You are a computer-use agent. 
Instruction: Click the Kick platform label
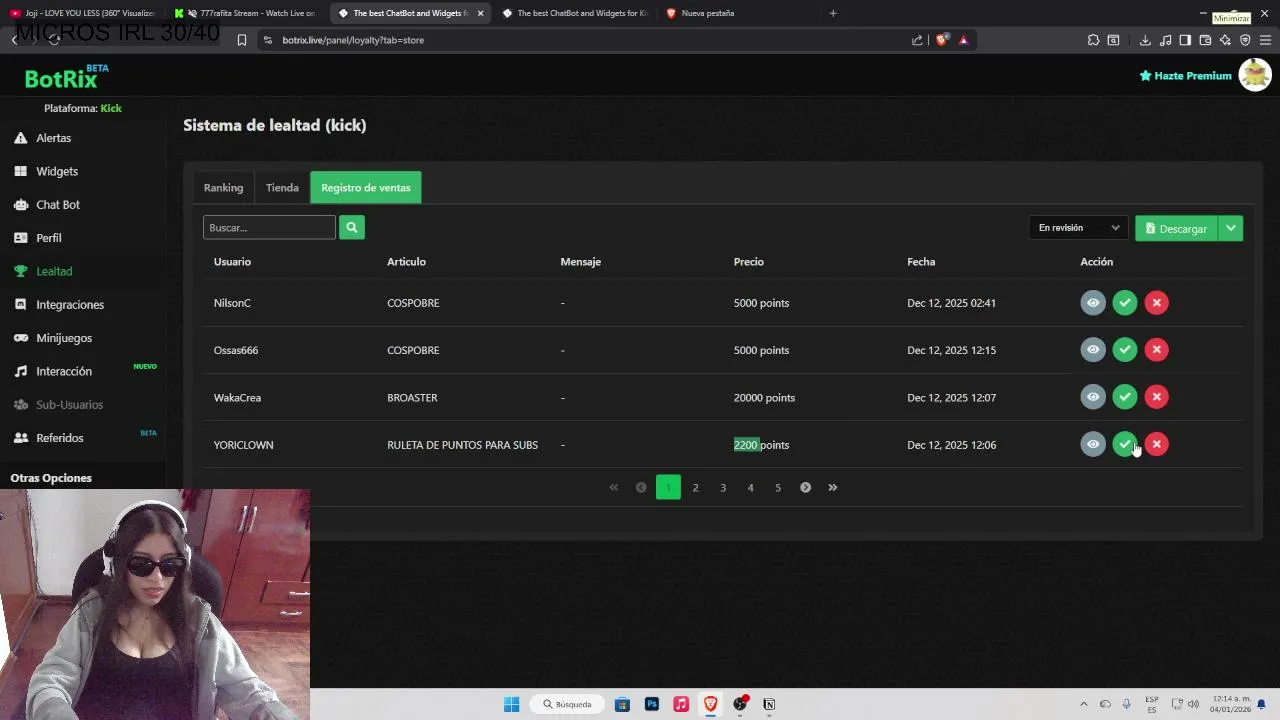pos(111,108)
